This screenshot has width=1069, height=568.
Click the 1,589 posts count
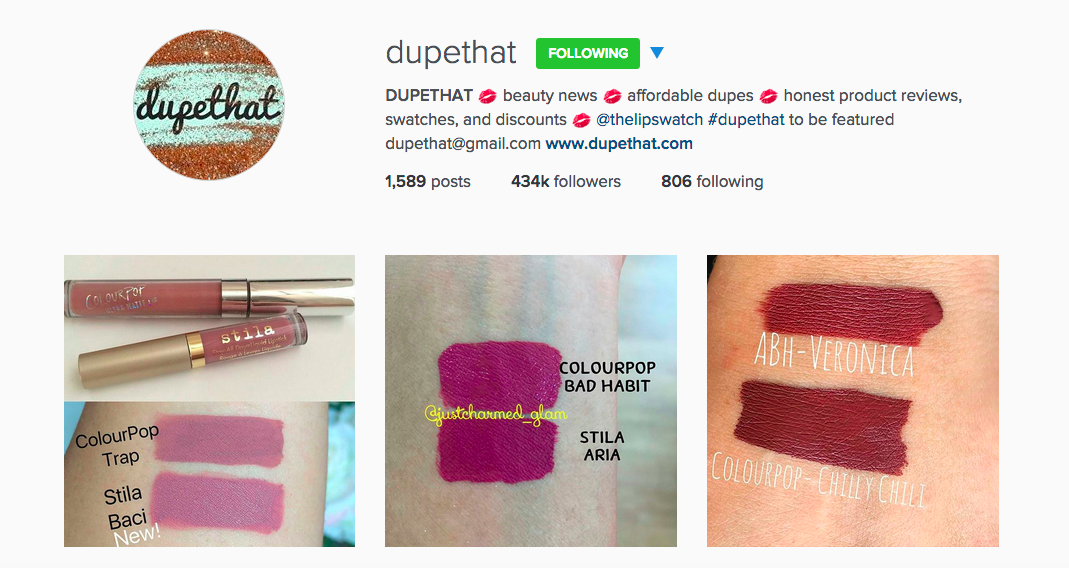[427, 181]
